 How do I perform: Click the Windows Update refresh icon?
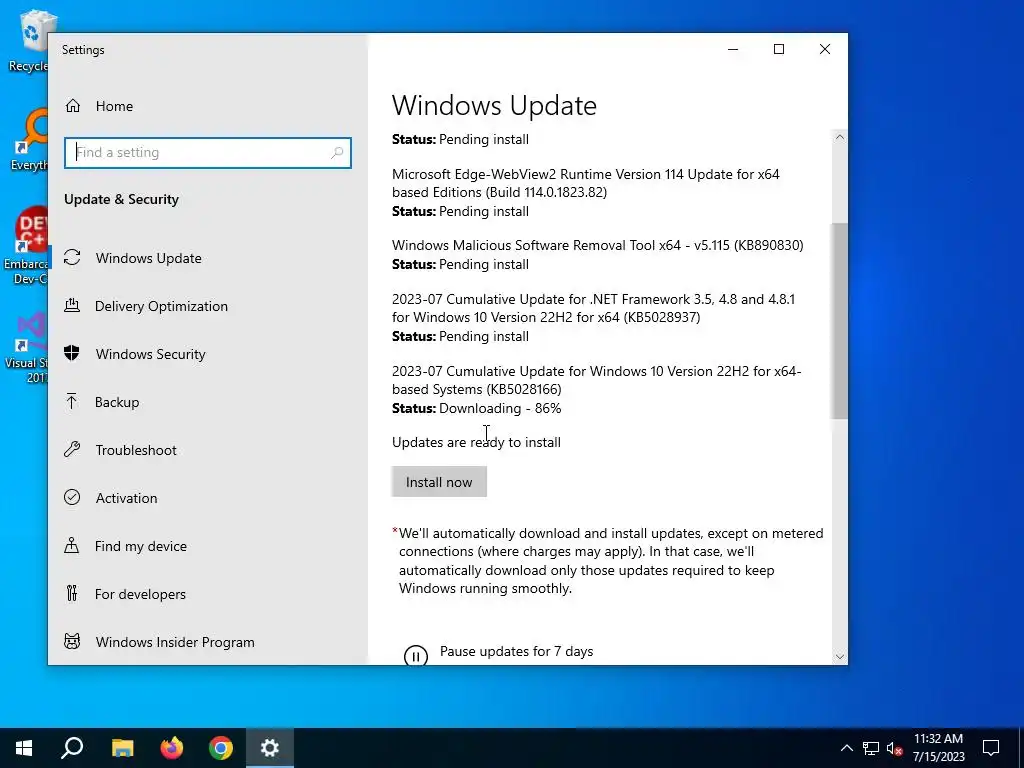[72, 257]
